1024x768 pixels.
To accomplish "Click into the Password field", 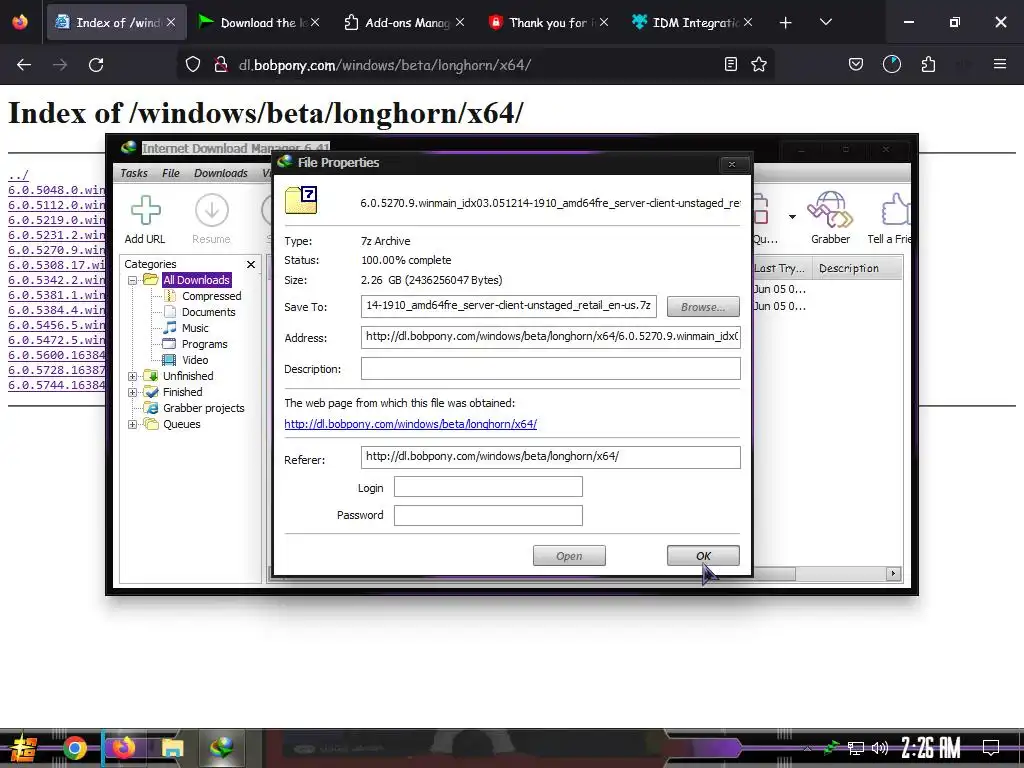I will pos(488,515).
